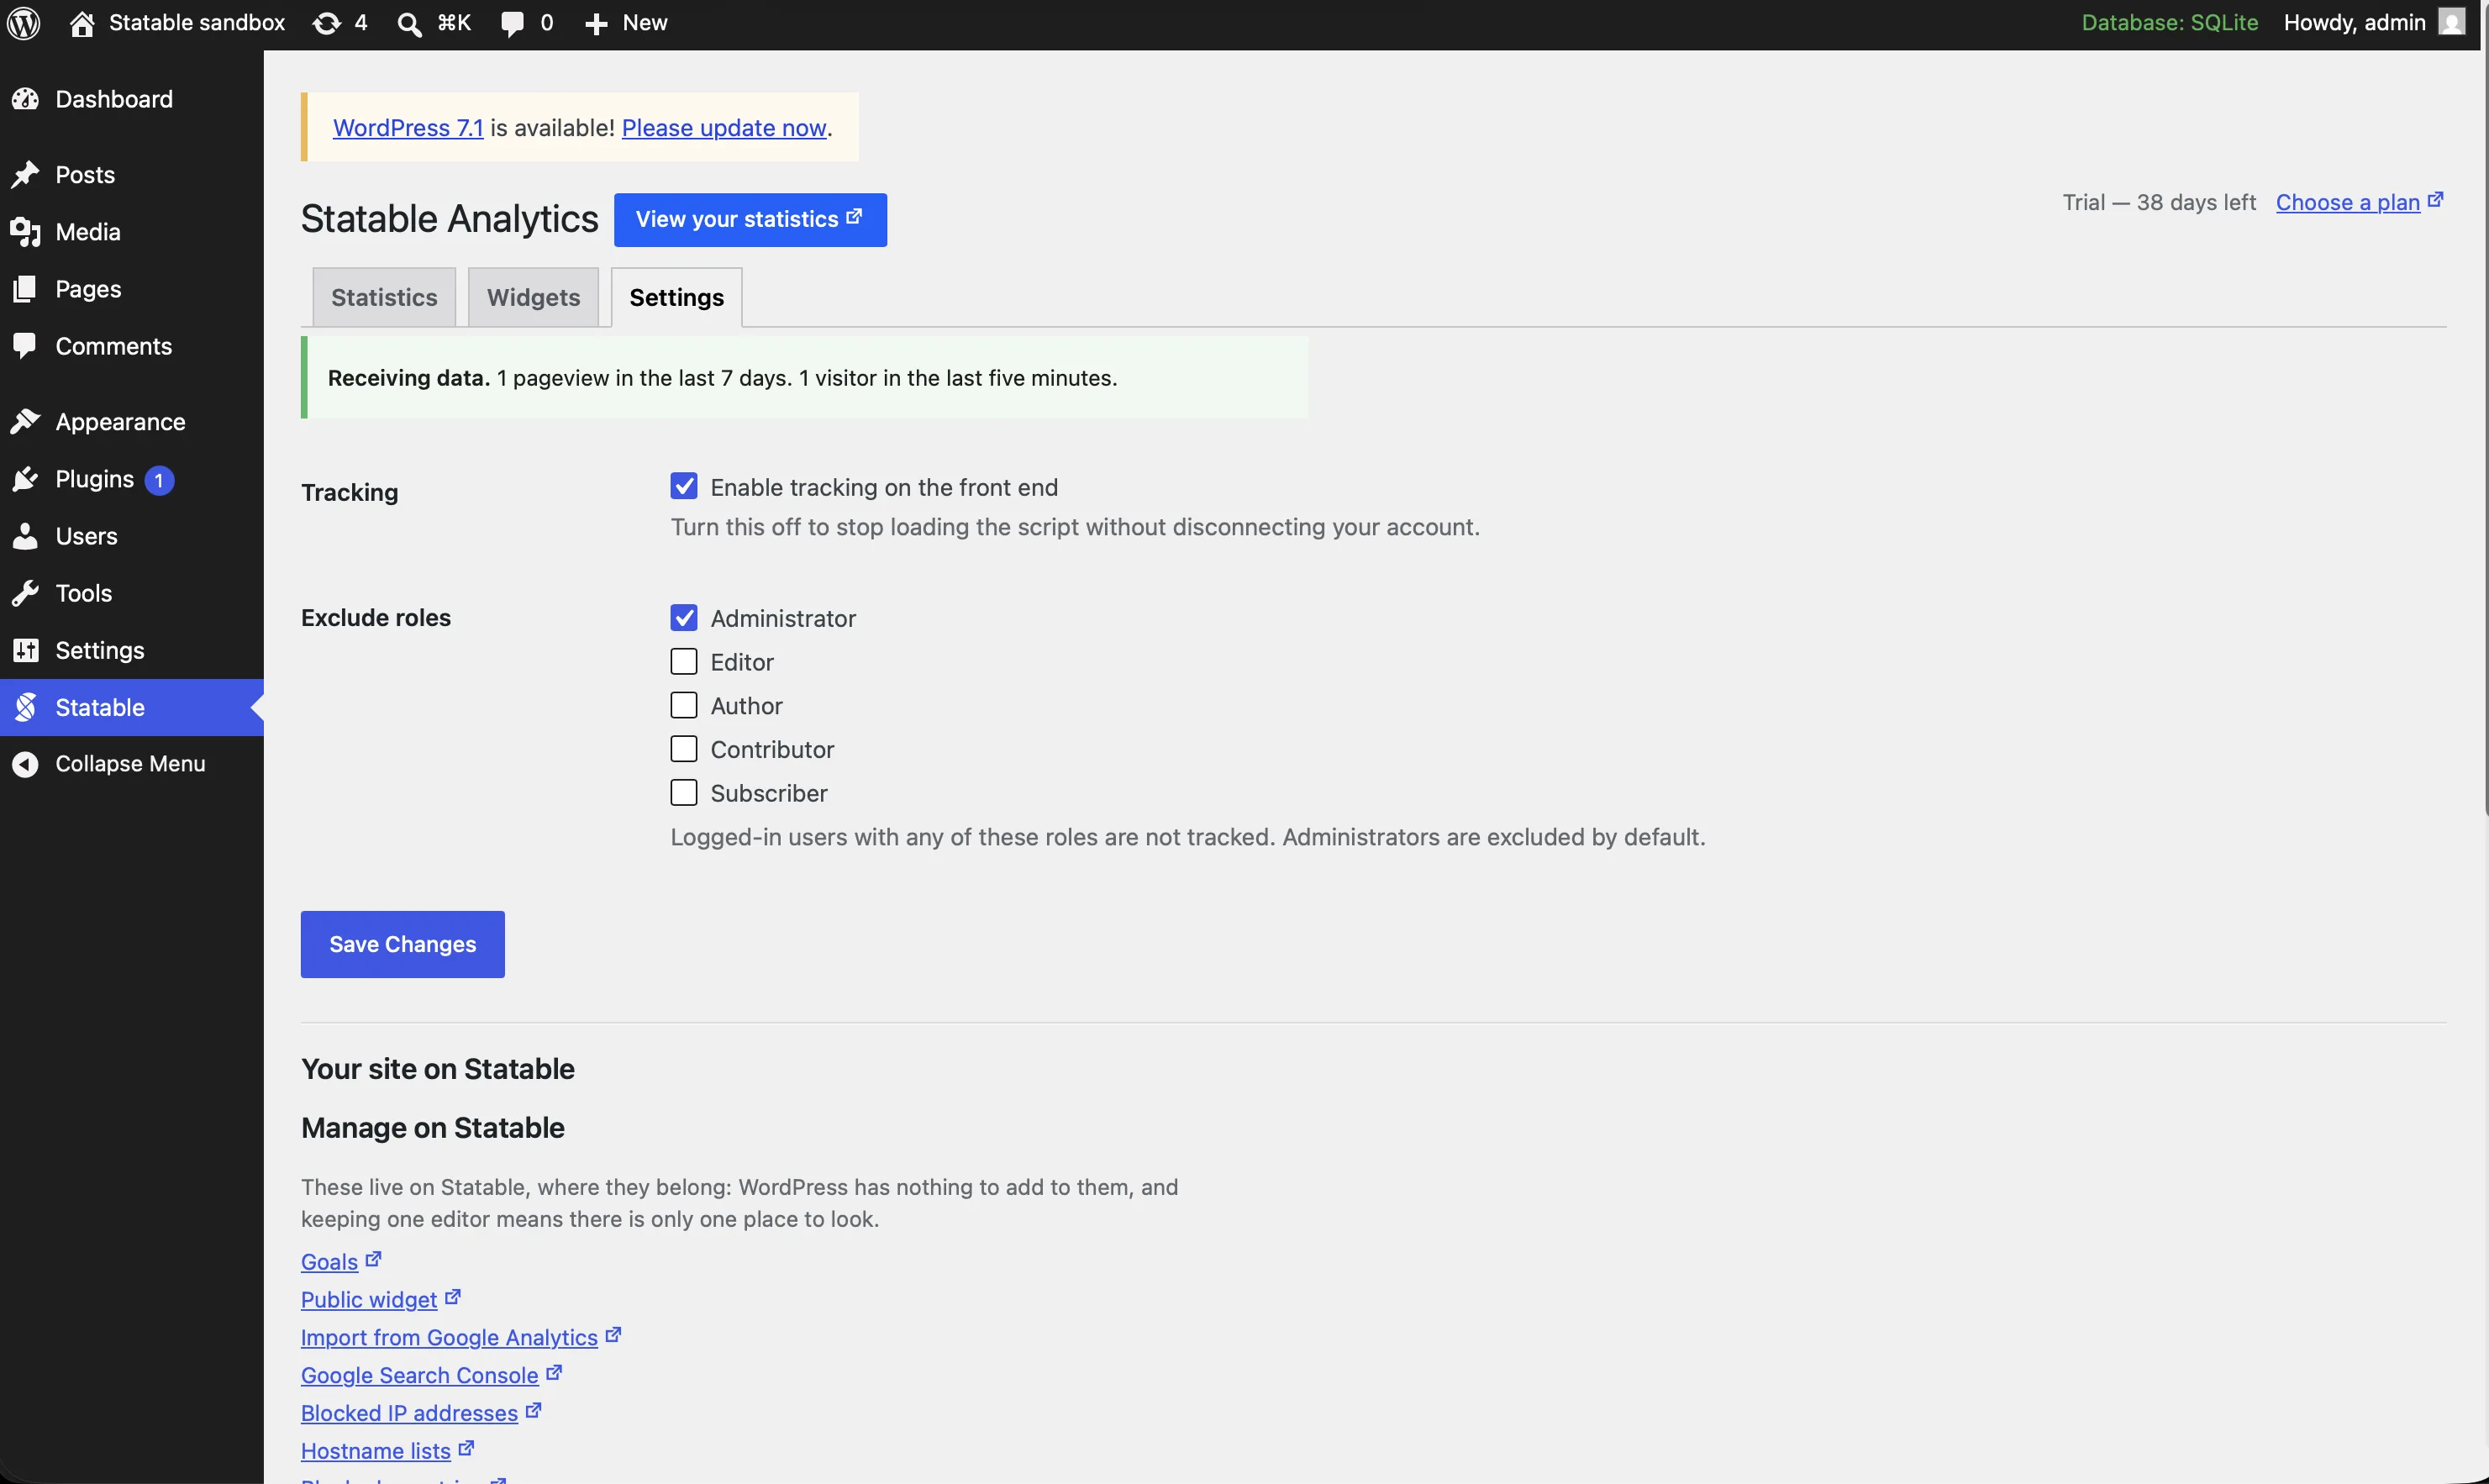Click View your statistics button

750,220
